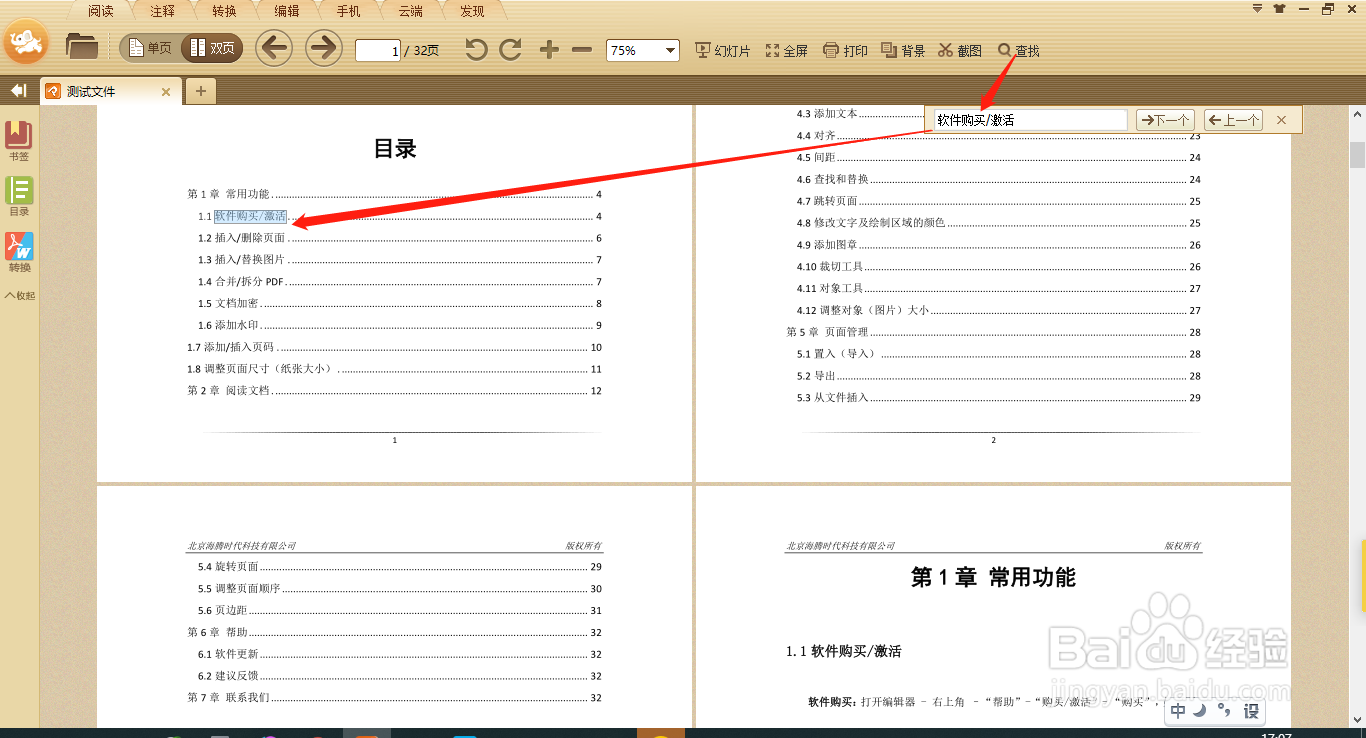Open the 云端 cloud tab
Image resolution: width=1366 pixels, height=738 pixels.
point(409,11)
